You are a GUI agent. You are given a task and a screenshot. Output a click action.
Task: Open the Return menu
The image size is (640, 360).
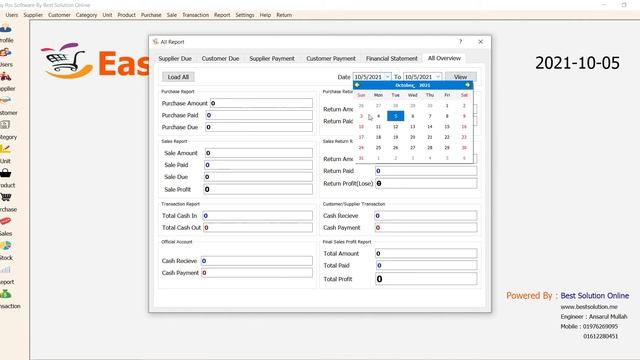click(284, 15)
